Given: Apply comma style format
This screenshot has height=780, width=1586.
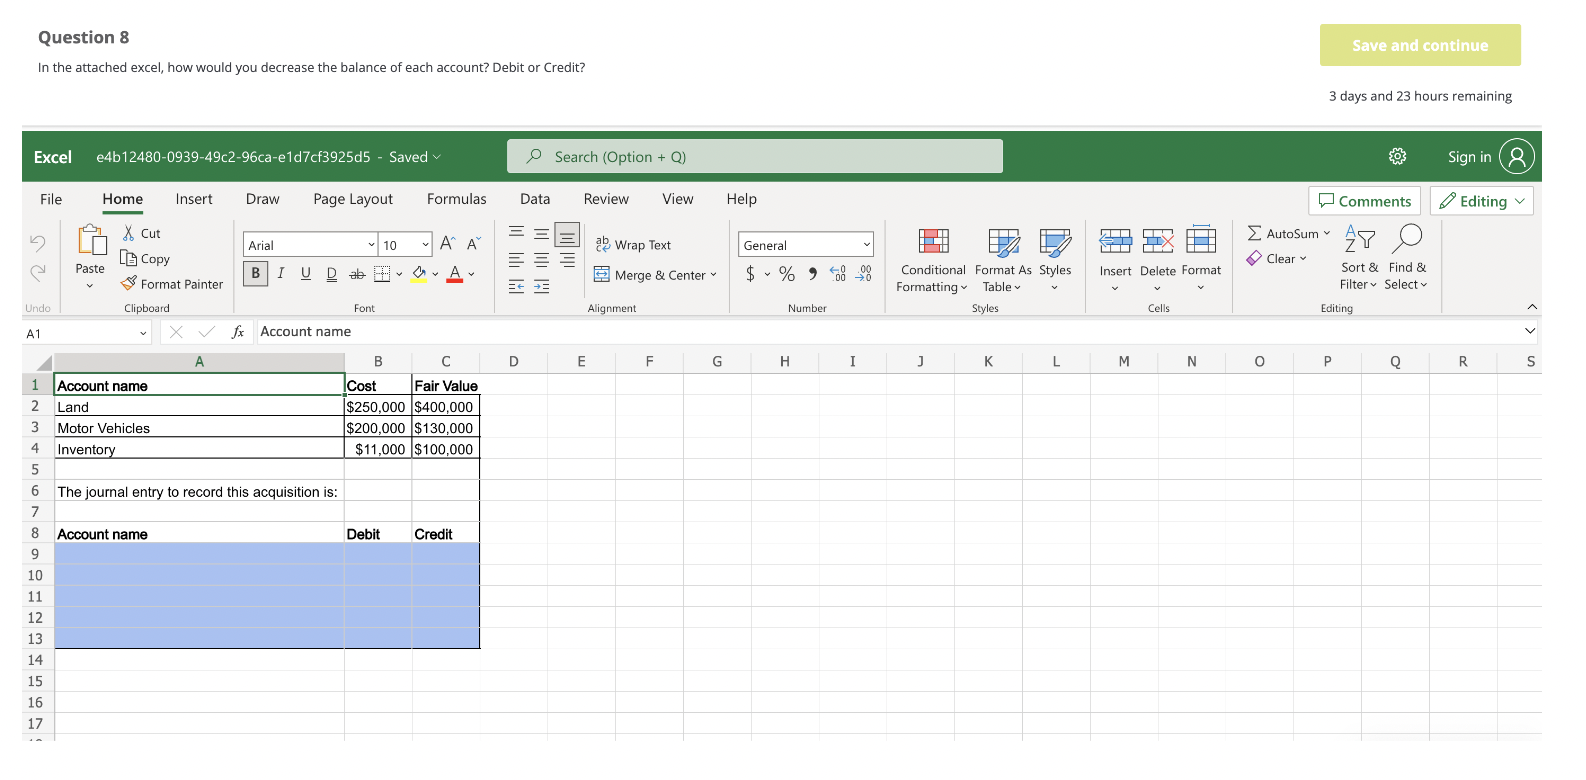Looking at the screenshot, I should [812, 273].
